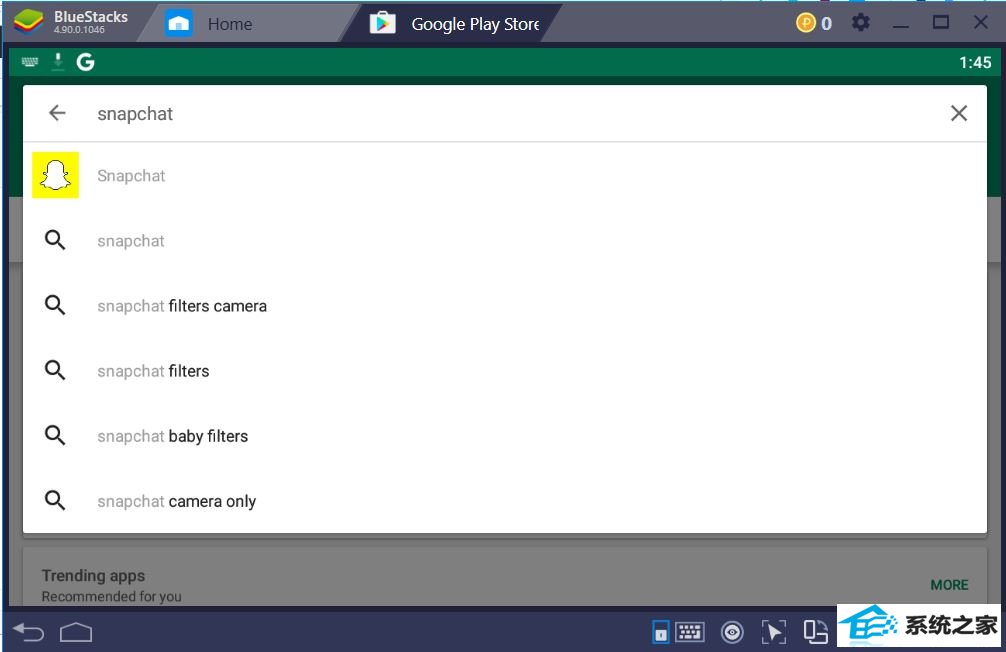The image size is (1006, 652).
Task: Click the keyboard status bar icon
Action: pos(30,62)
